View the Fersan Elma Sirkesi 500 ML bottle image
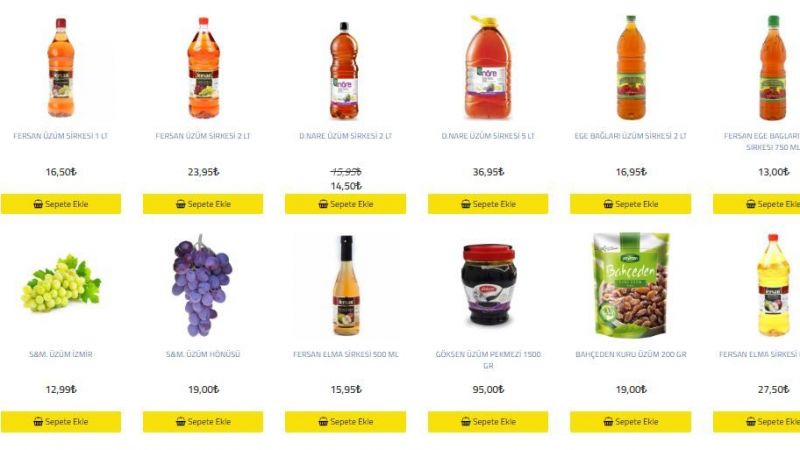This screenshot has width=800, height=450. tap(346, 285)
